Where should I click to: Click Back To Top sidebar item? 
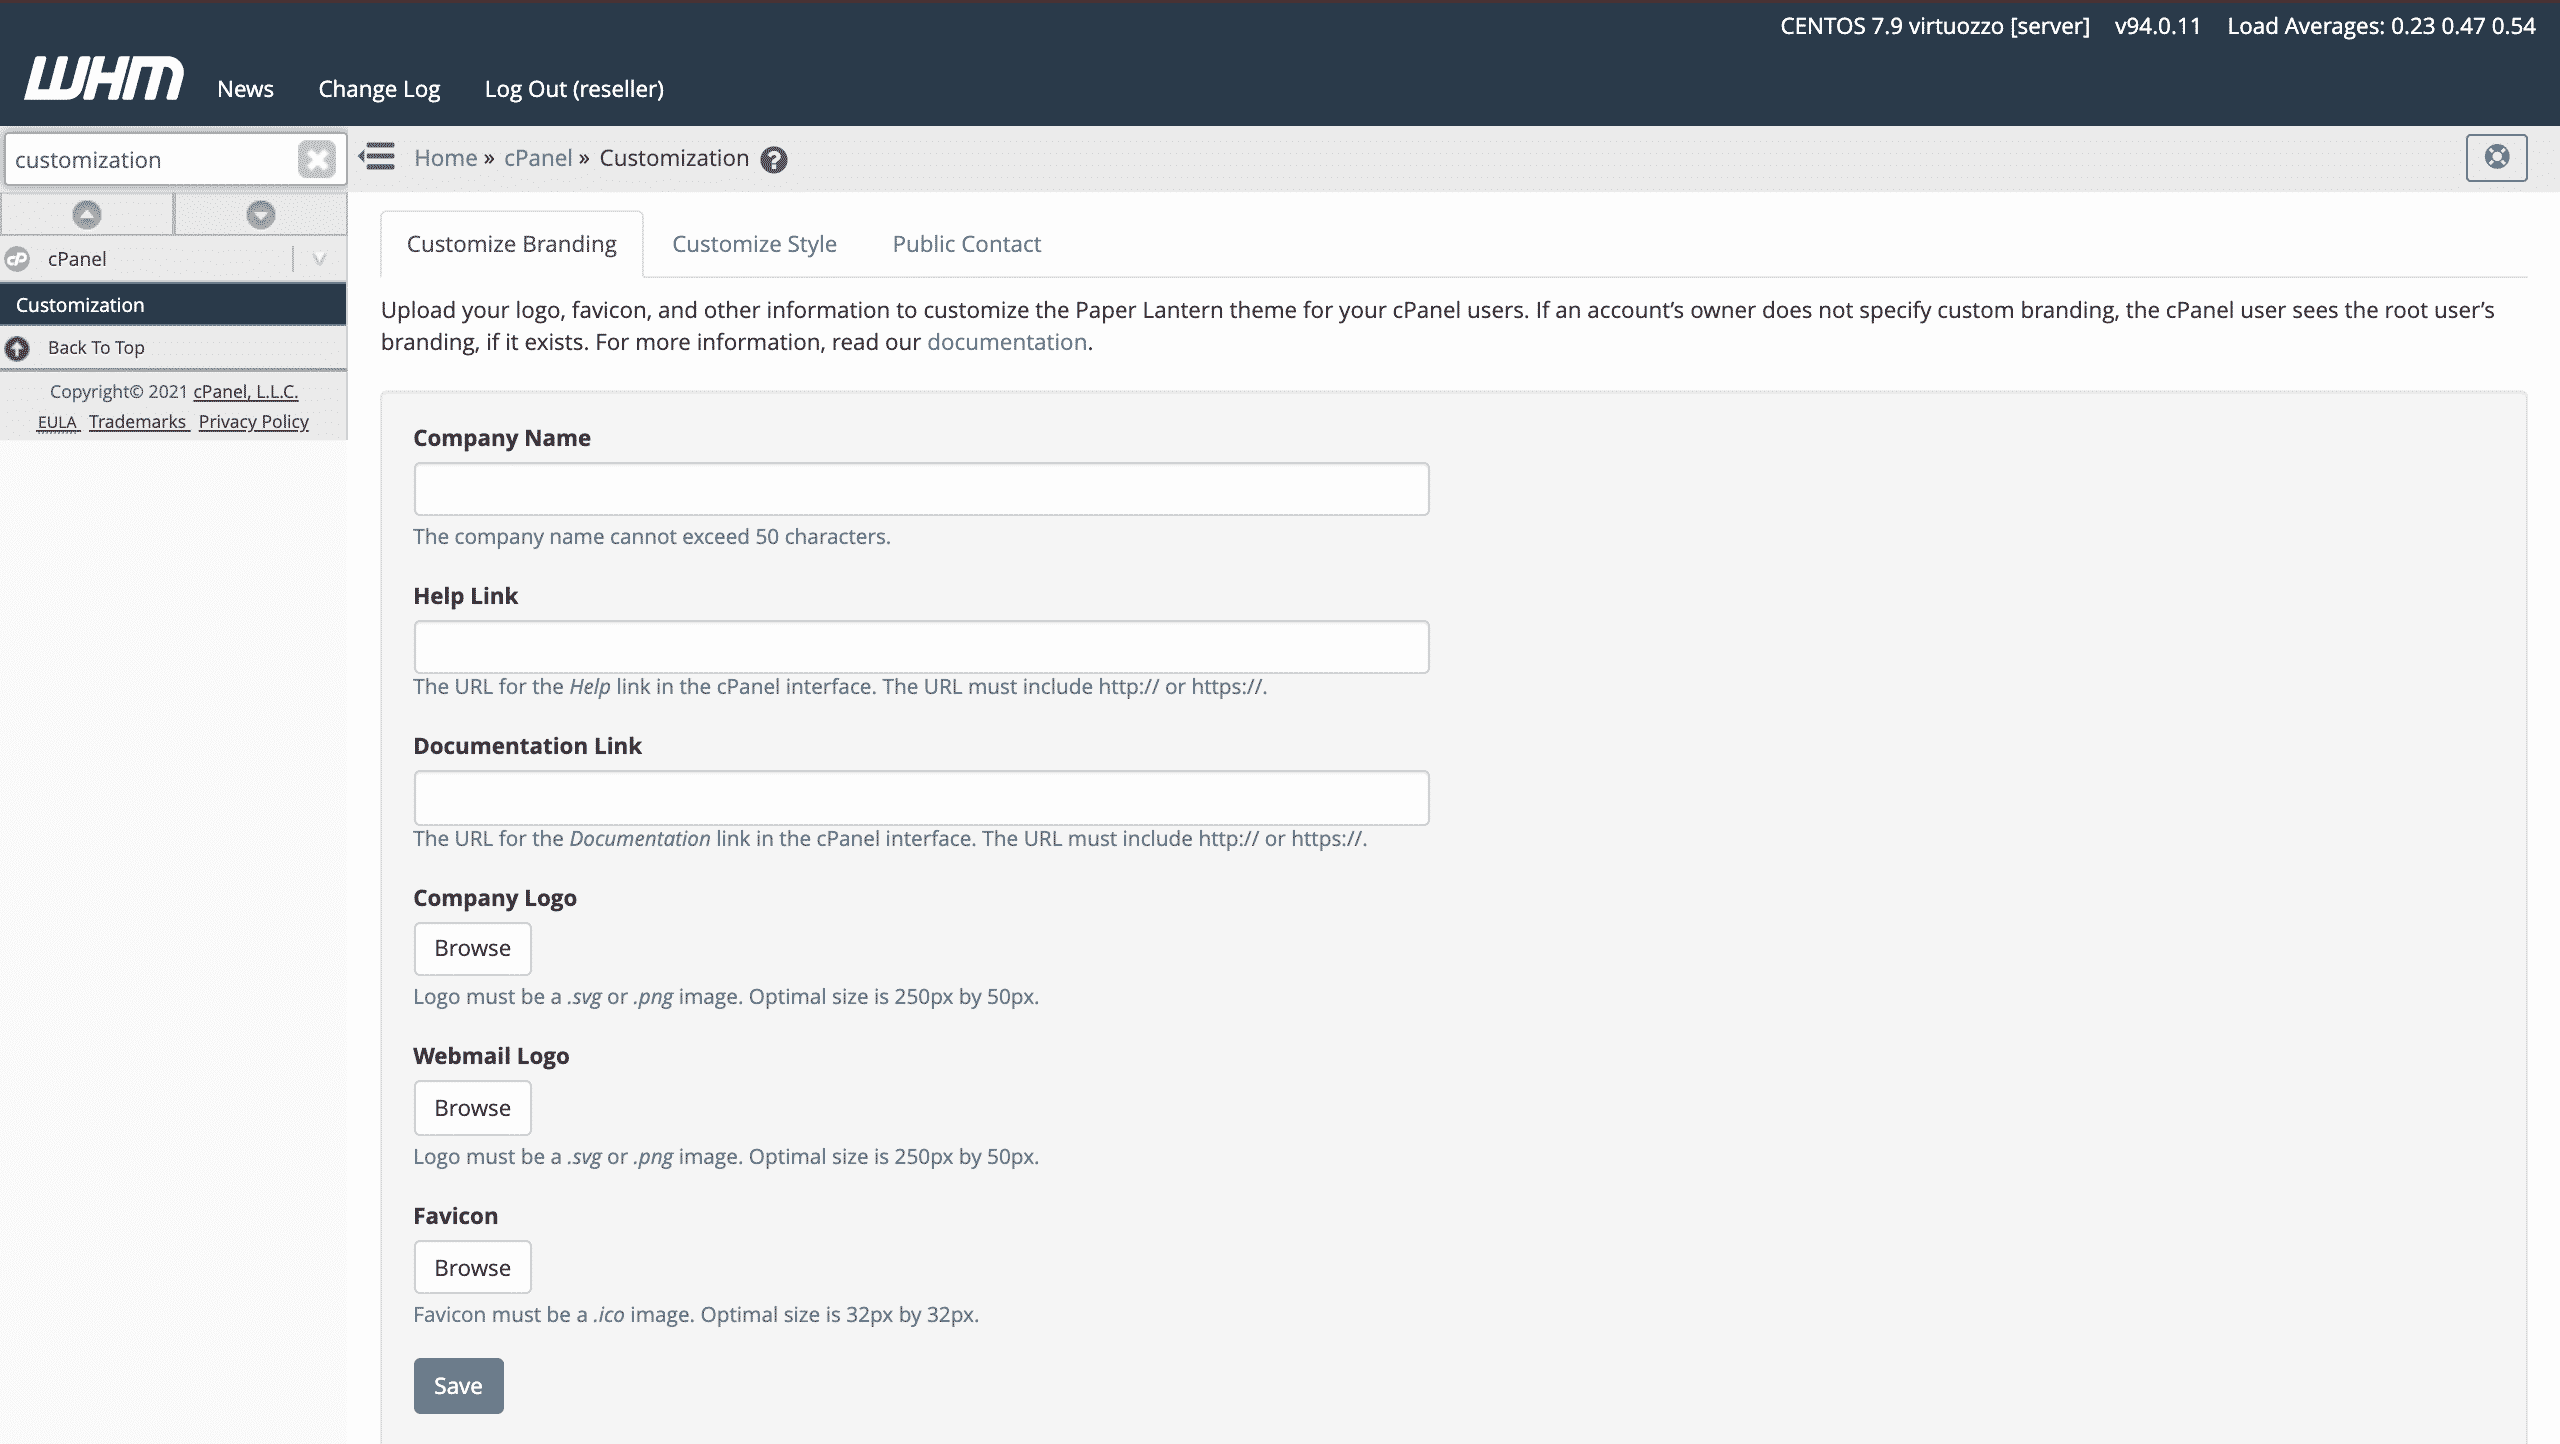174,348
